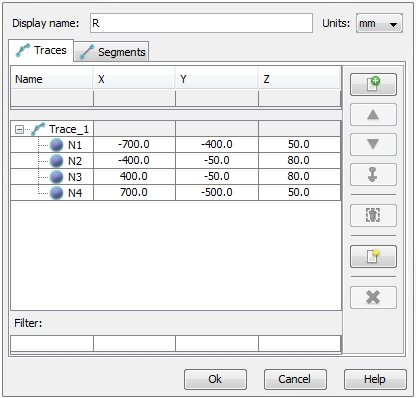The width and height of the screenshot is (416, 398).
Task: Switch to the Traces tab
Action: click(41, 50)
